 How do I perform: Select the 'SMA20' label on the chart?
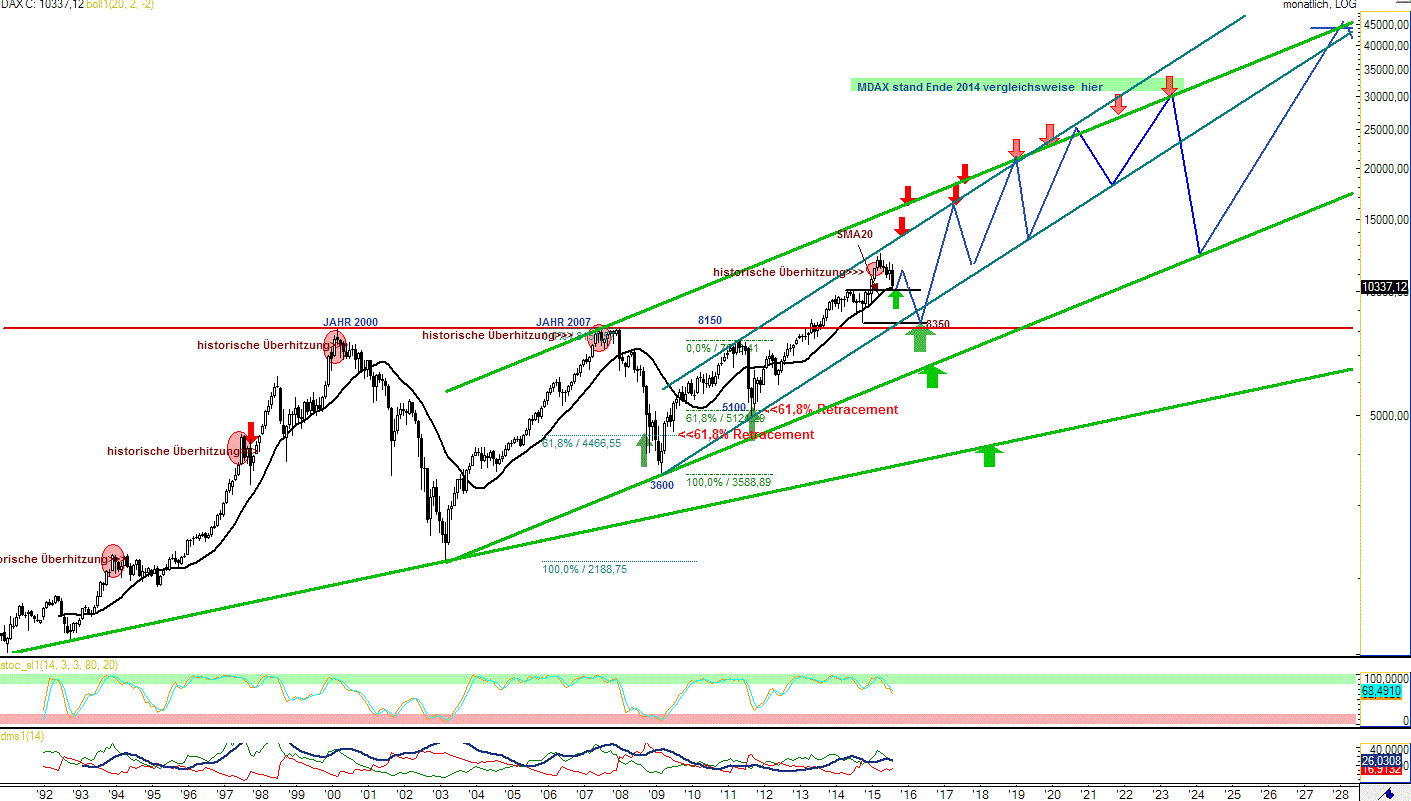(x=855, y=234)
